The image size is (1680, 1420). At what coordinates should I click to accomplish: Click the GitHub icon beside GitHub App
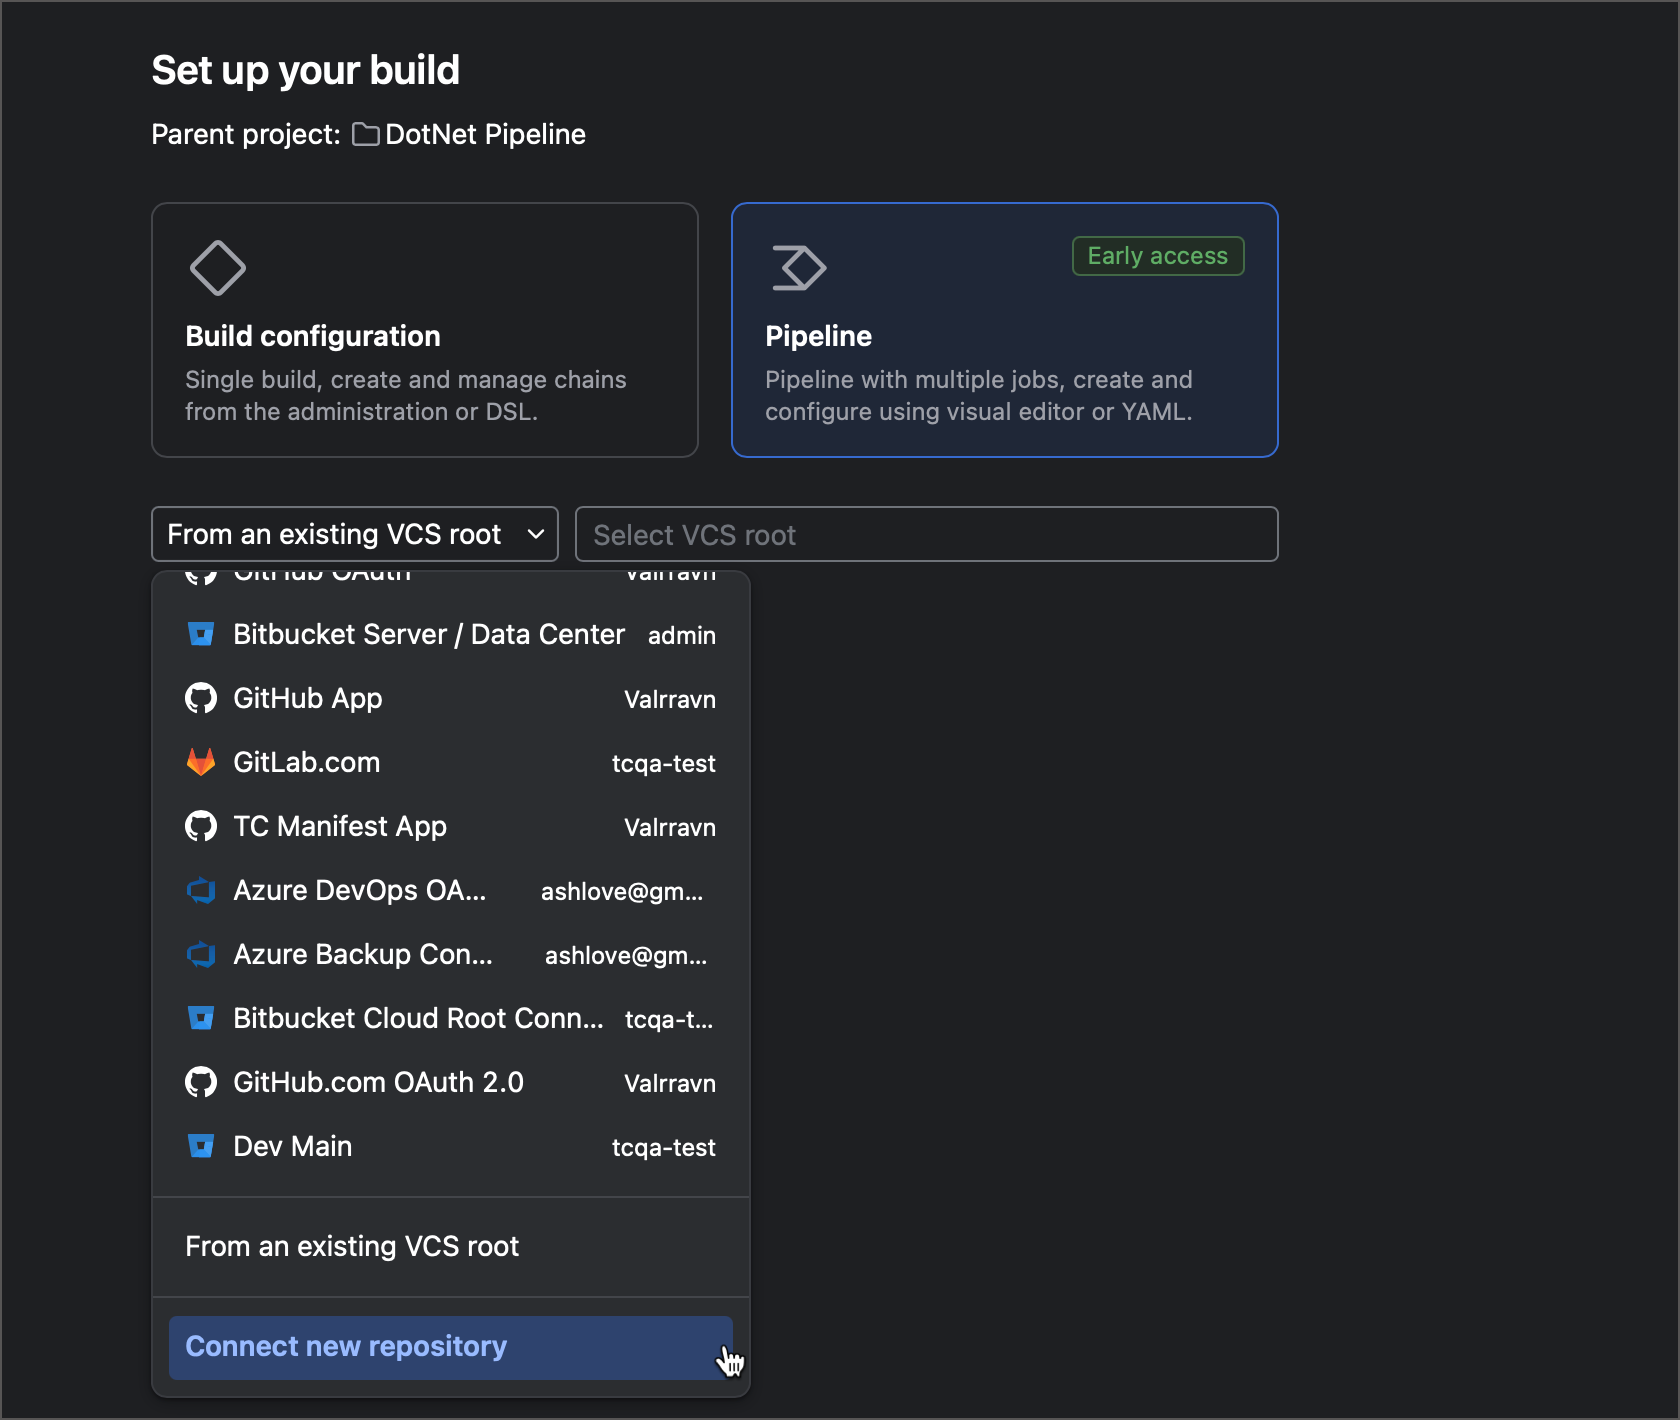(201, 698)
